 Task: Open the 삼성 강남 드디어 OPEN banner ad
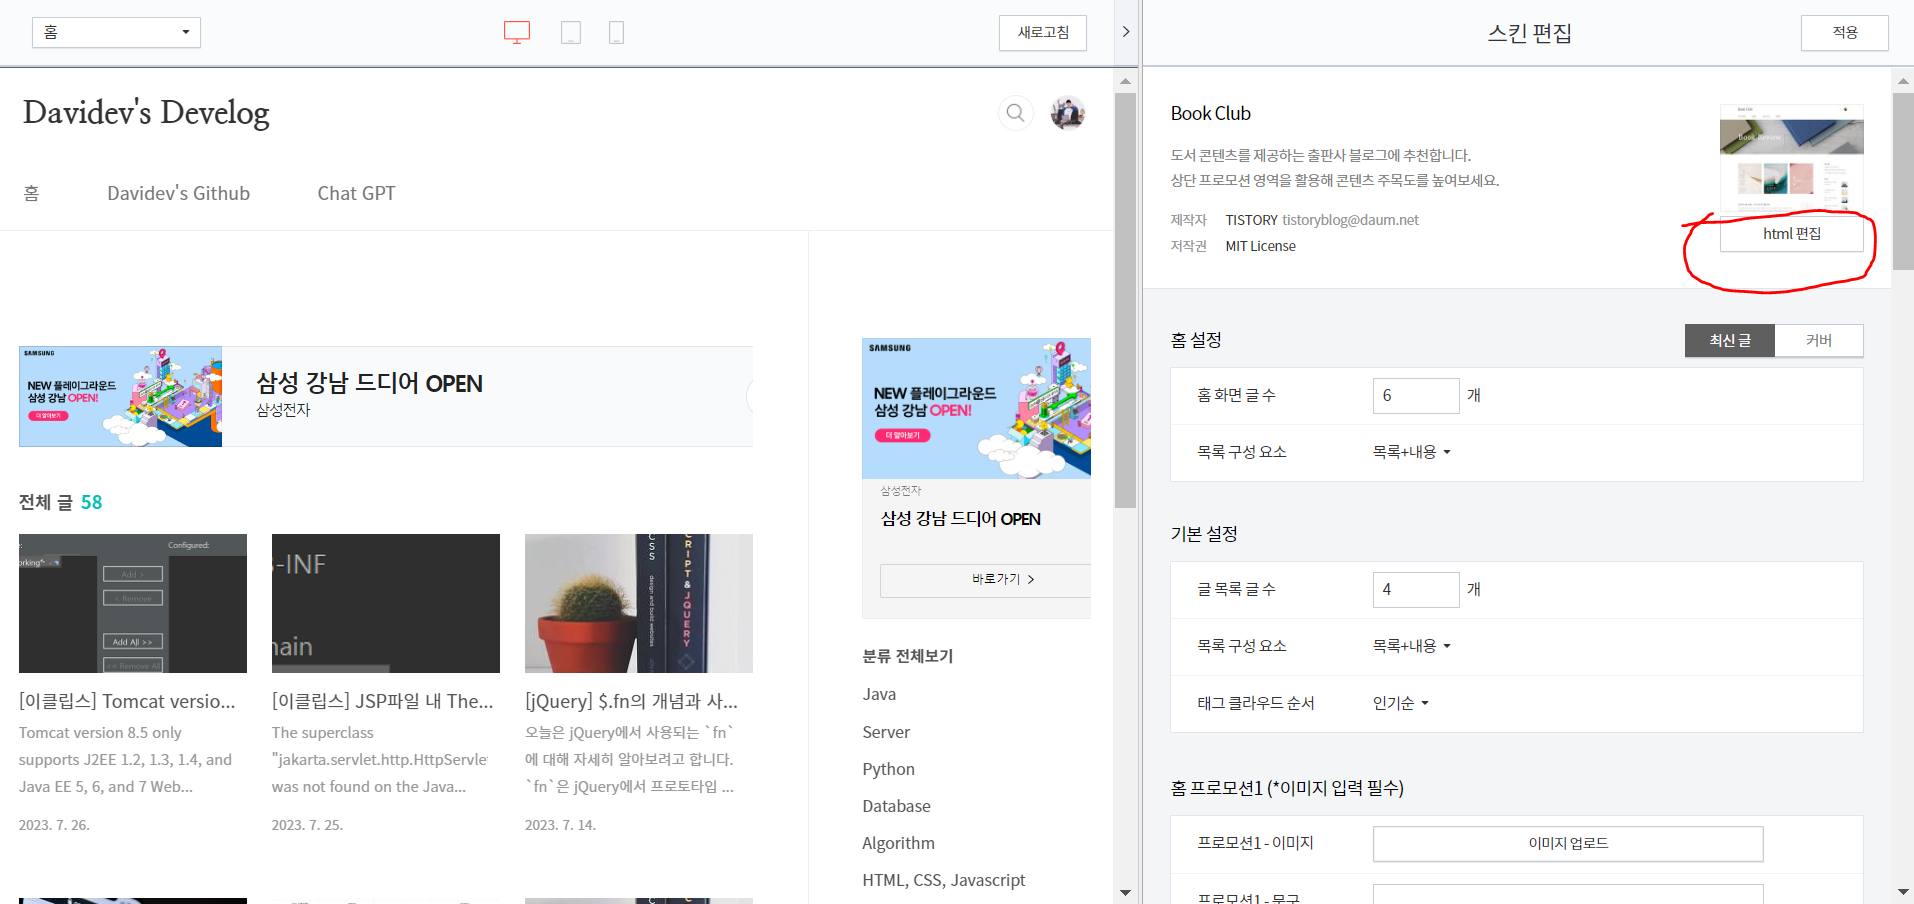(x=386, y=397)
